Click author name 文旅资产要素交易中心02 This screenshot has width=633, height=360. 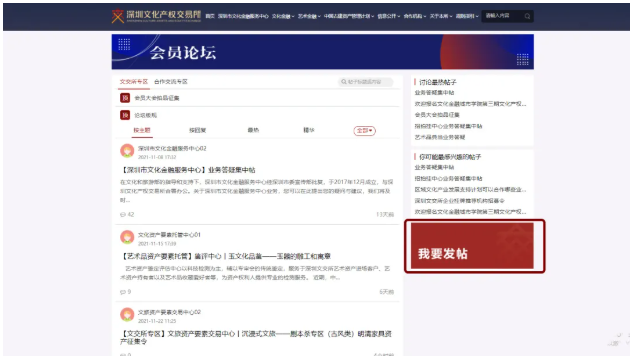click(169, 312)
